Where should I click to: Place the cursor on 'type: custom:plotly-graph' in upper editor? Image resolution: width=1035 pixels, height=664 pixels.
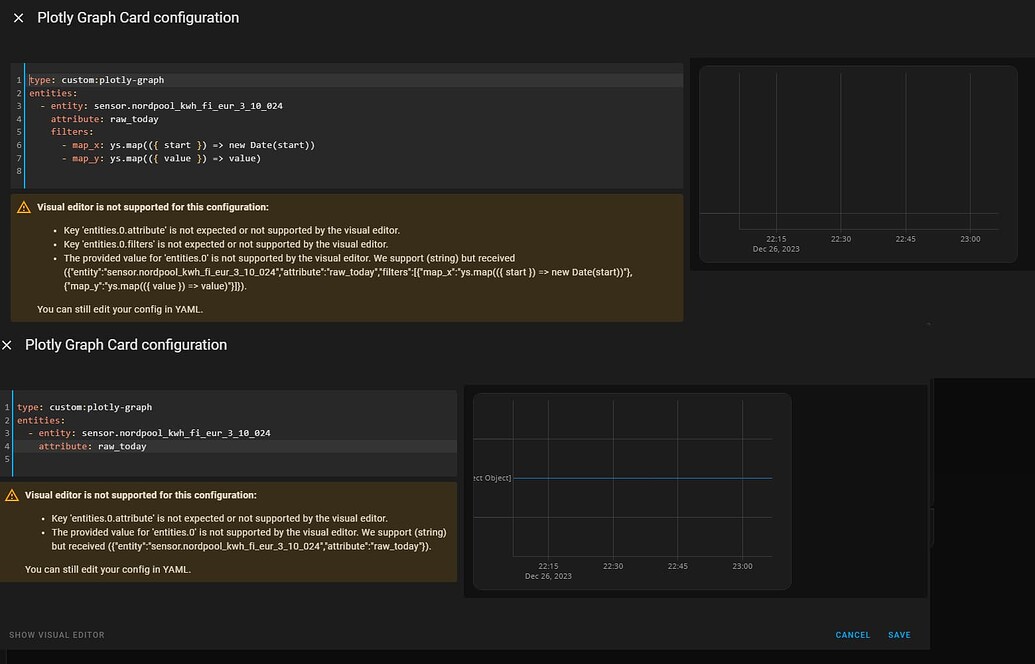(96, 80)
